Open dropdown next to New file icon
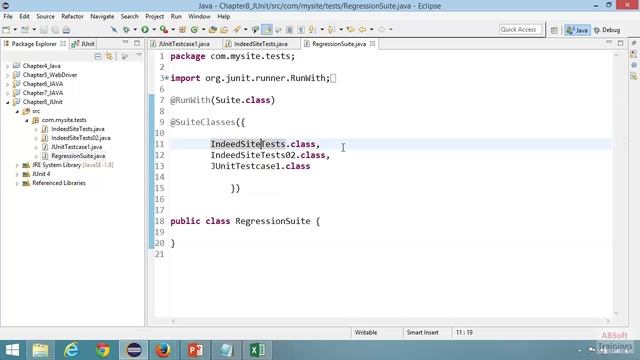 [15, 30]
